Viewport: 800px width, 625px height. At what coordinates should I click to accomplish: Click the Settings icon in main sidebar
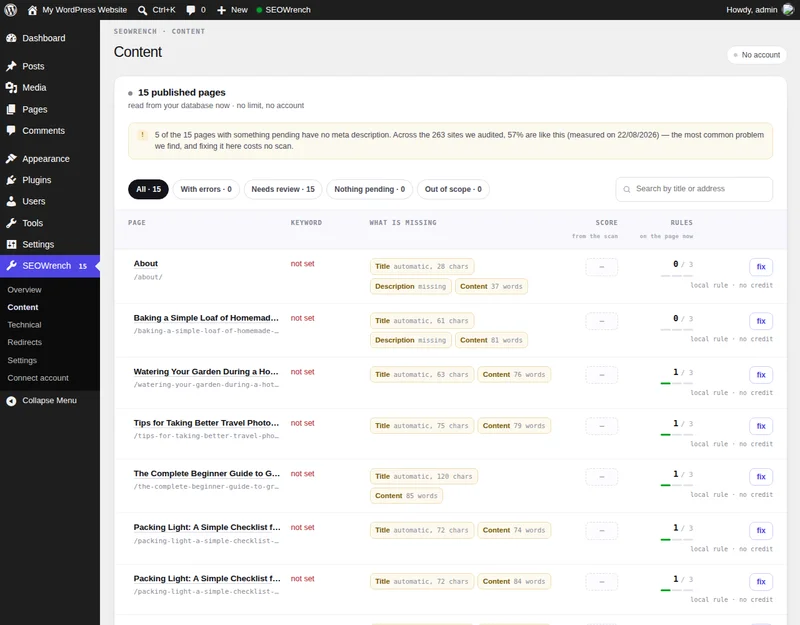(x=11, y=244)
